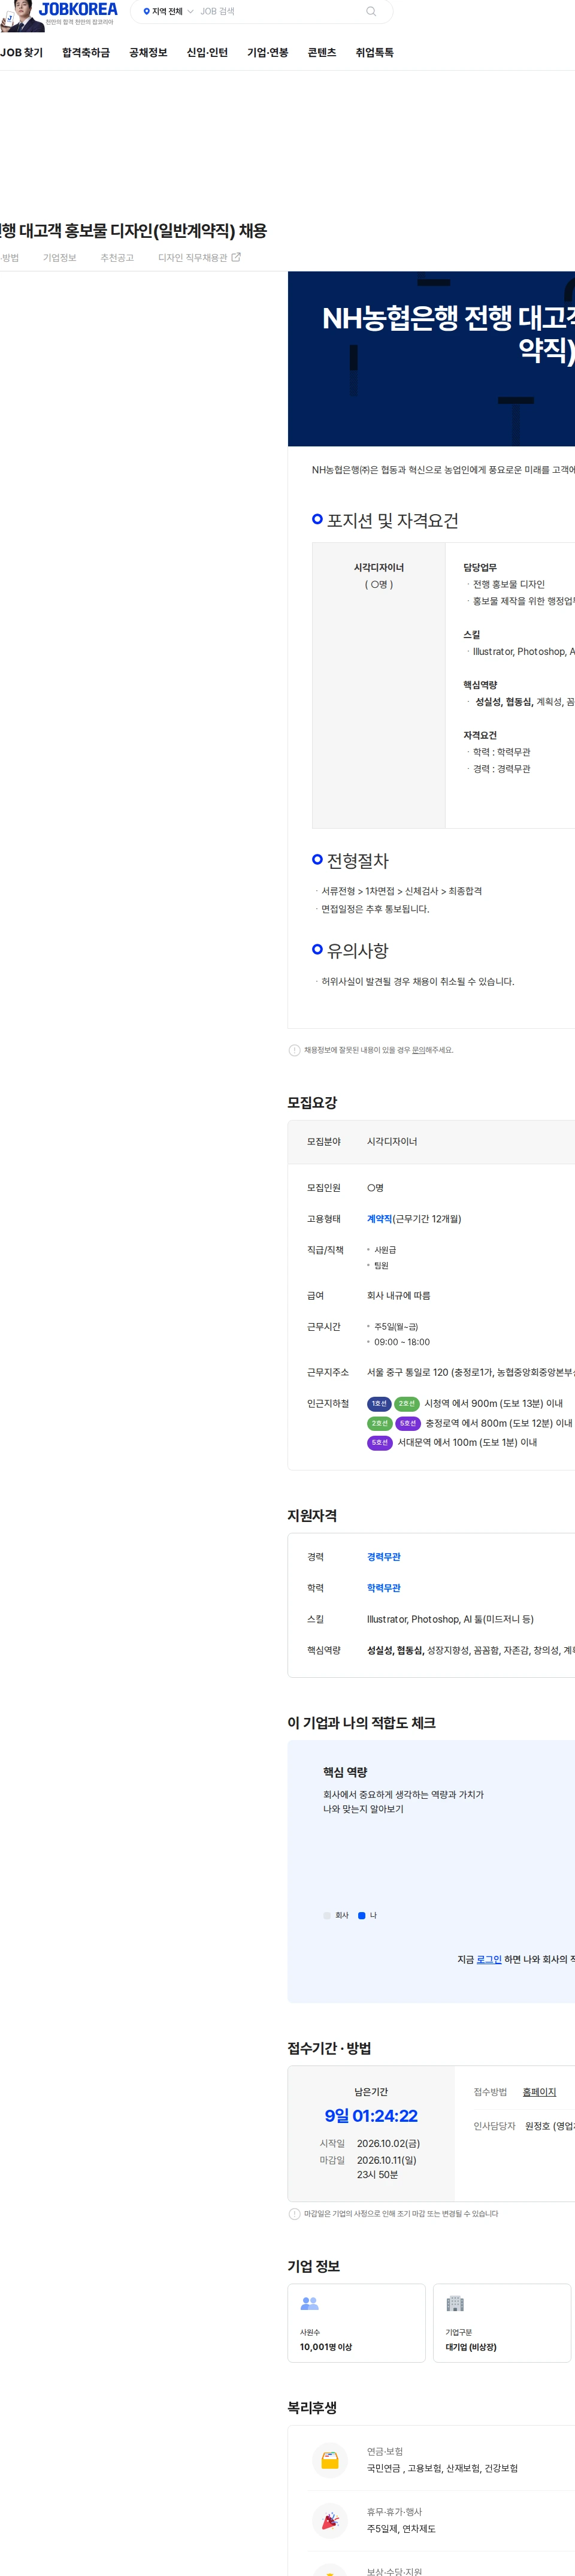
Task: Click the magnifier search icon
Action: (371, 12)
